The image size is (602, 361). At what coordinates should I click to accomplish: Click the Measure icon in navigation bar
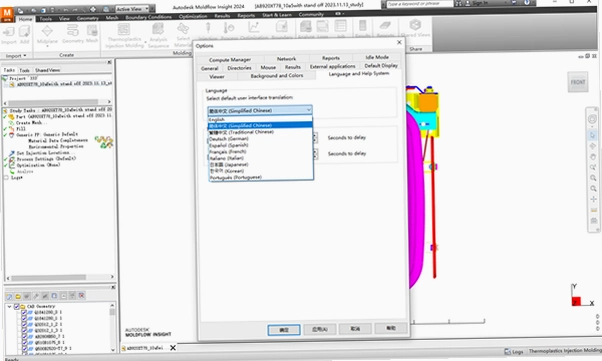point(594,210)
